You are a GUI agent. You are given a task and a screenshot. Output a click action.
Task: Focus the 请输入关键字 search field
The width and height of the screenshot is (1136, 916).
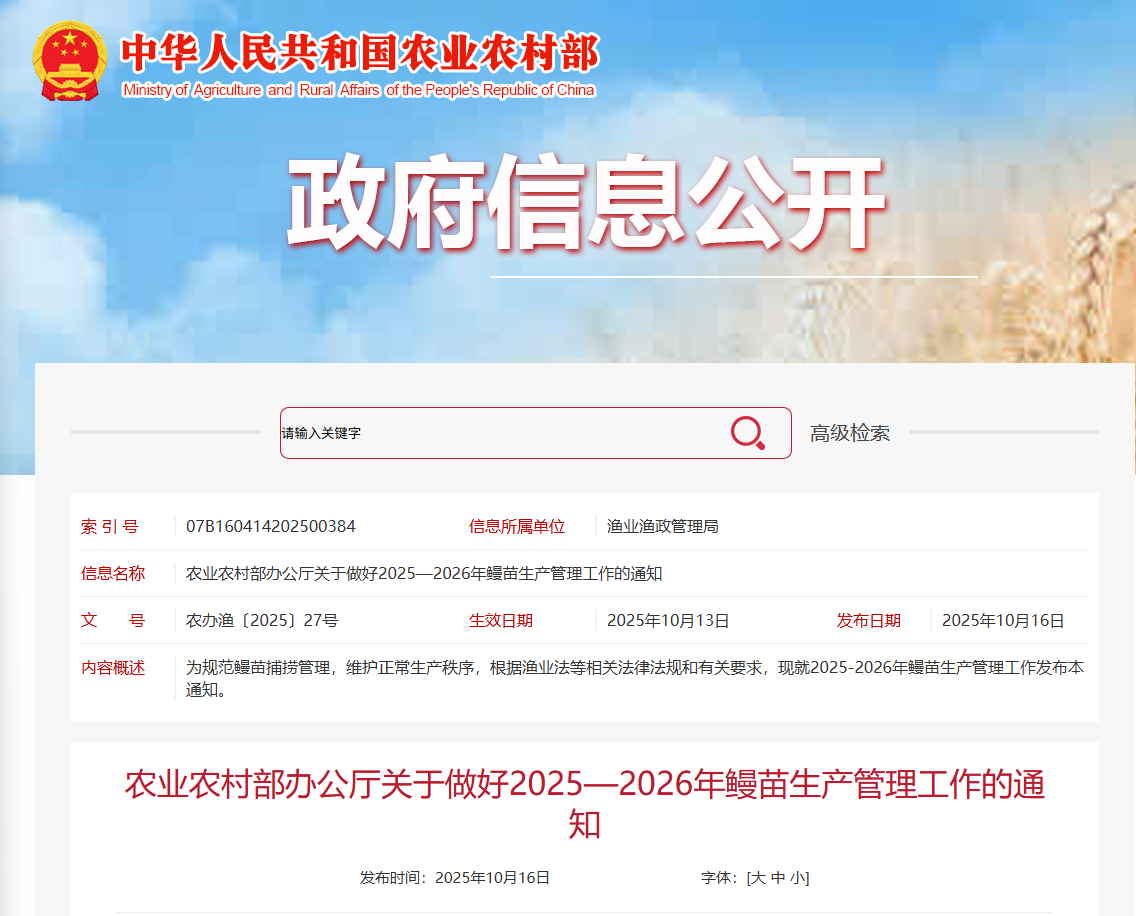point(500,433)
